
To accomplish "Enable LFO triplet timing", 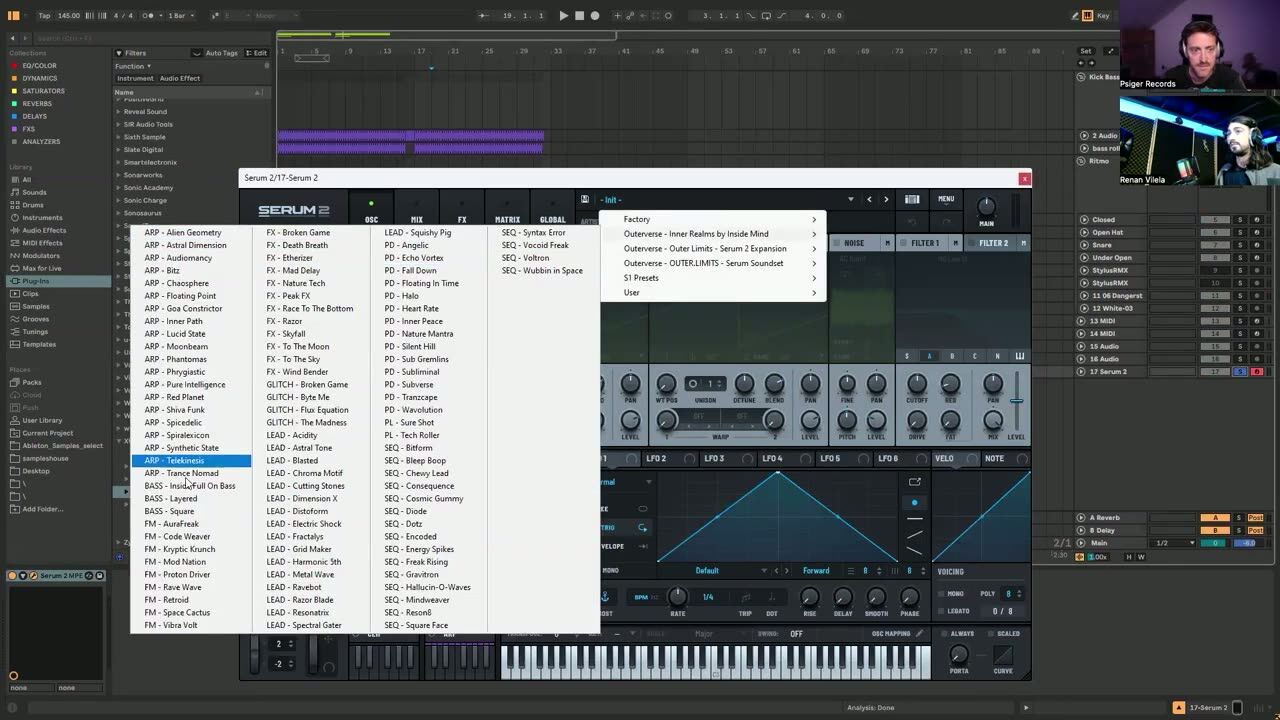I will (x=746, y=598).
